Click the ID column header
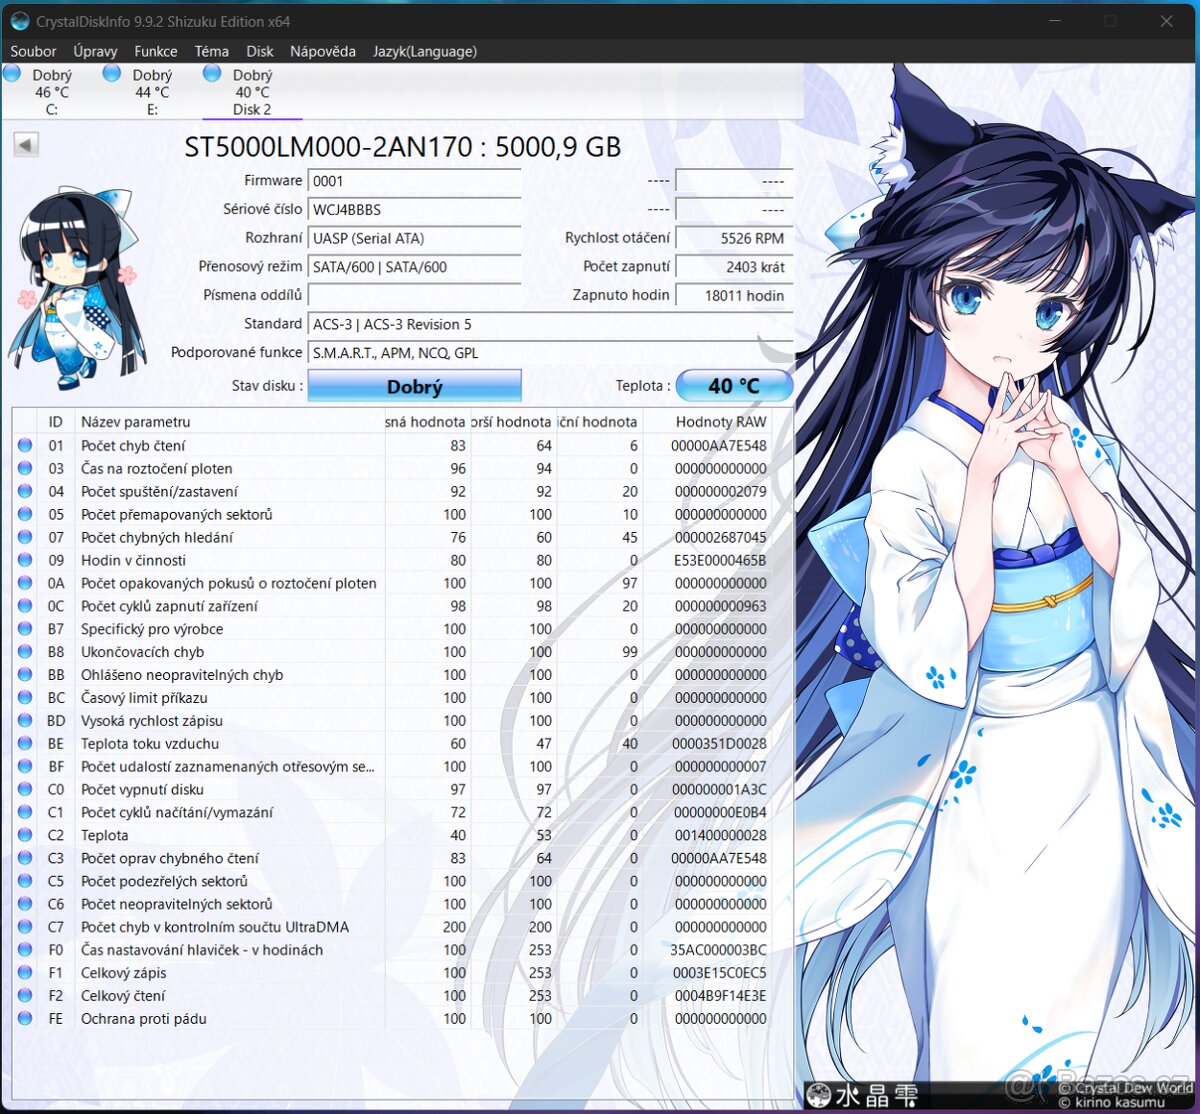The width and height of the screenshot is (1200, 1114). coord(56,422)
